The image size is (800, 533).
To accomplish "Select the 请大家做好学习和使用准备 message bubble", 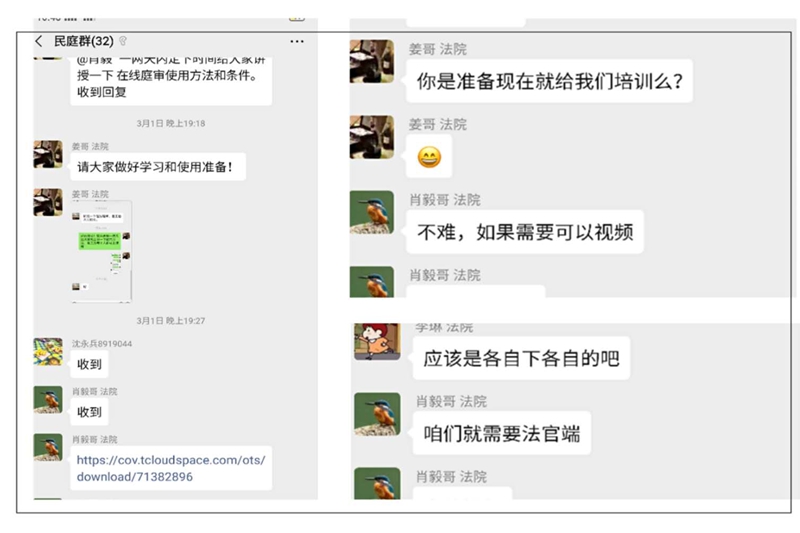I will pos(158,167).
